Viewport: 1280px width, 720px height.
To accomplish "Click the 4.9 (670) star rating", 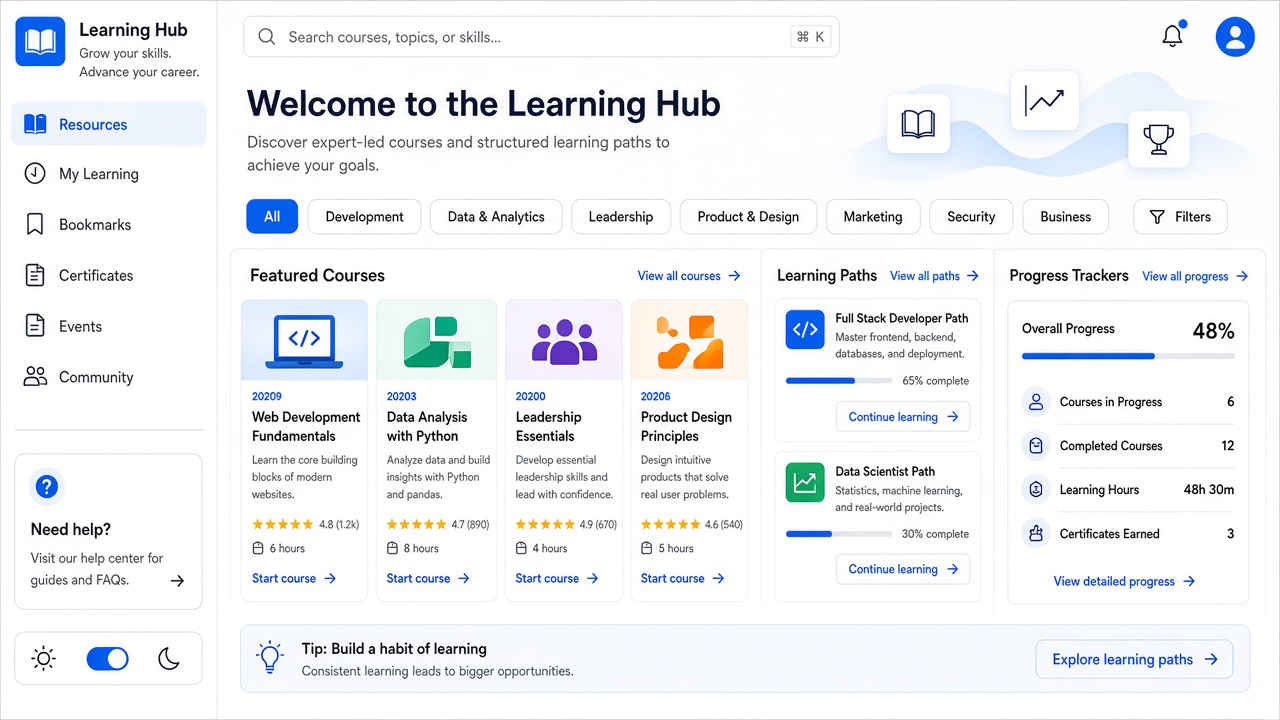I will pyautogui.click(x=566, y=524).
